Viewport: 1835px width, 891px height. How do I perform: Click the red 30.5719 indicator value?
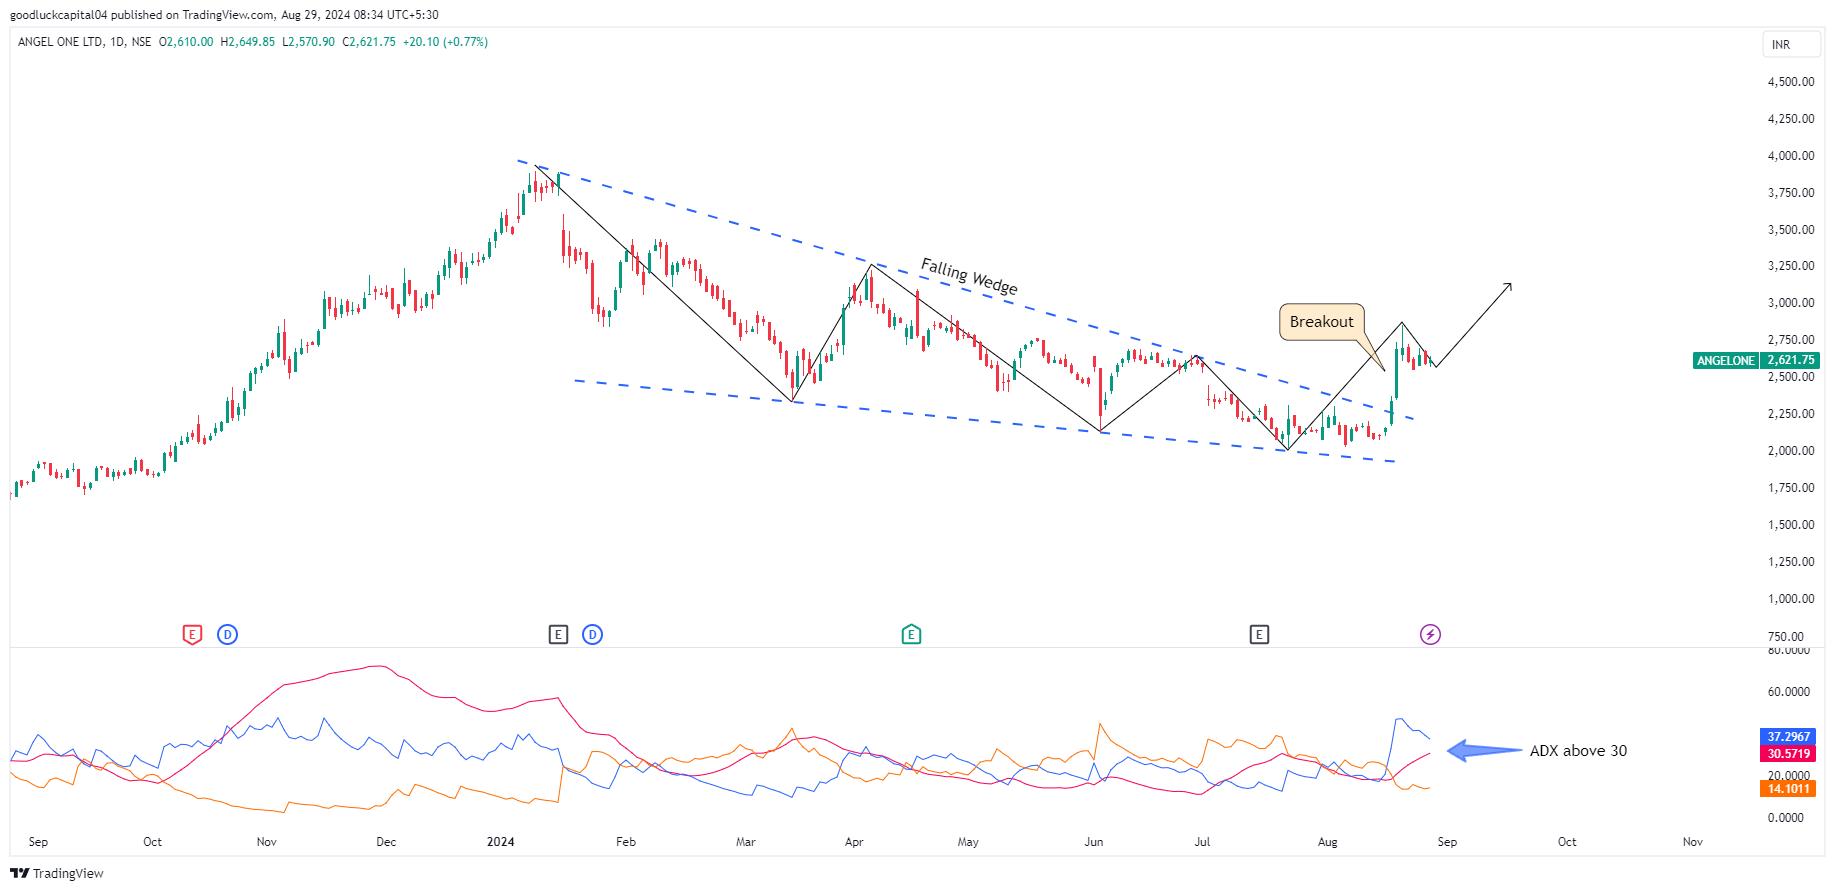tap(1788, 753)
